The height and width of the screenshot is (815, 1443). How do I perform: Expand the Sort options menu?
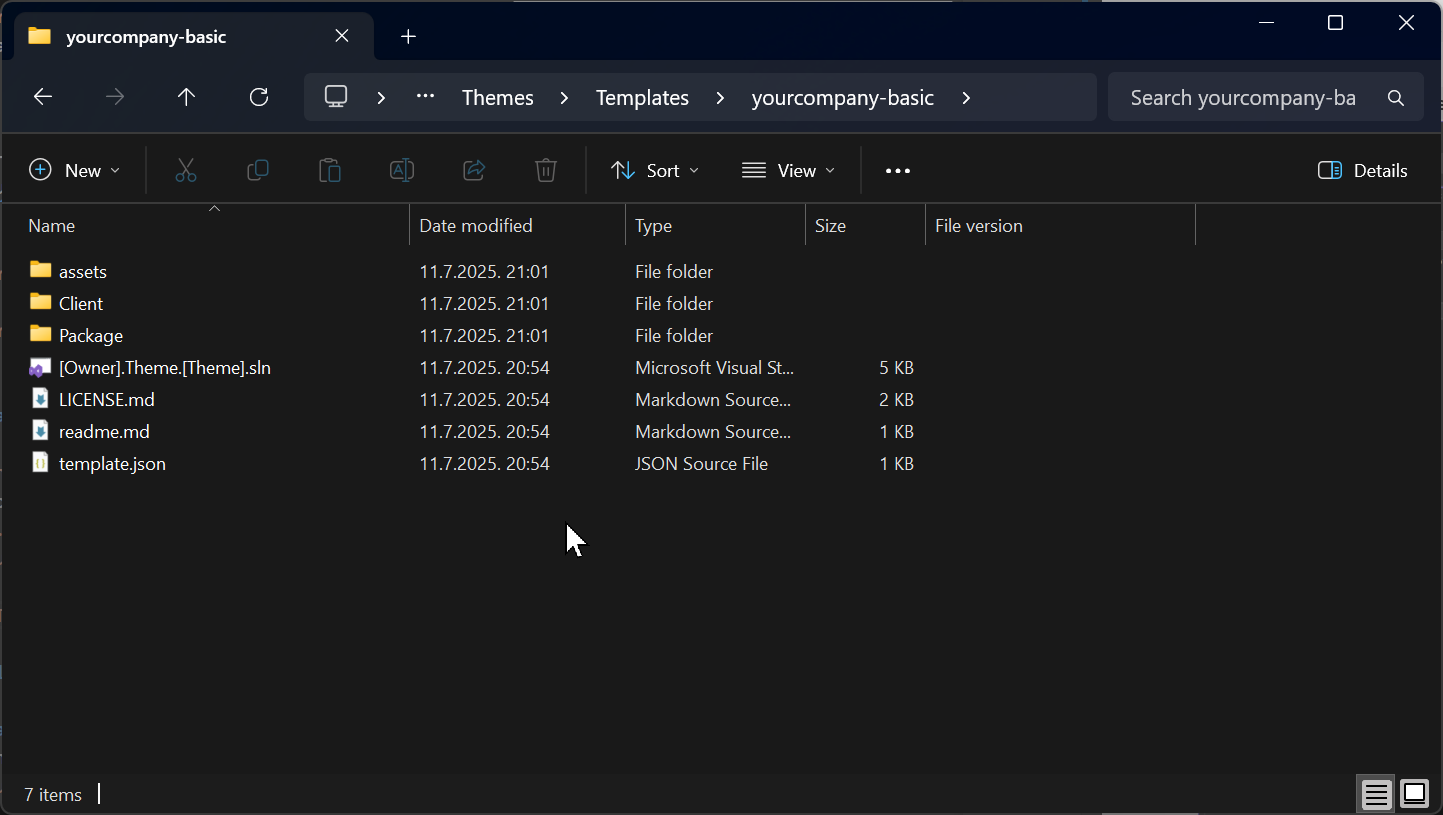[x=655, y=171]
